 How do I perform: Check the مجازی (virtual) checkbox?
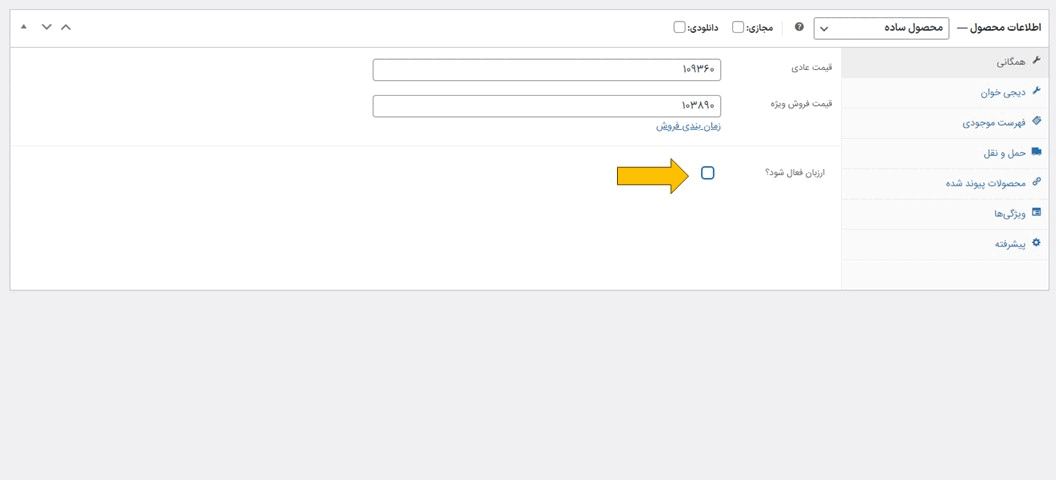738,27
